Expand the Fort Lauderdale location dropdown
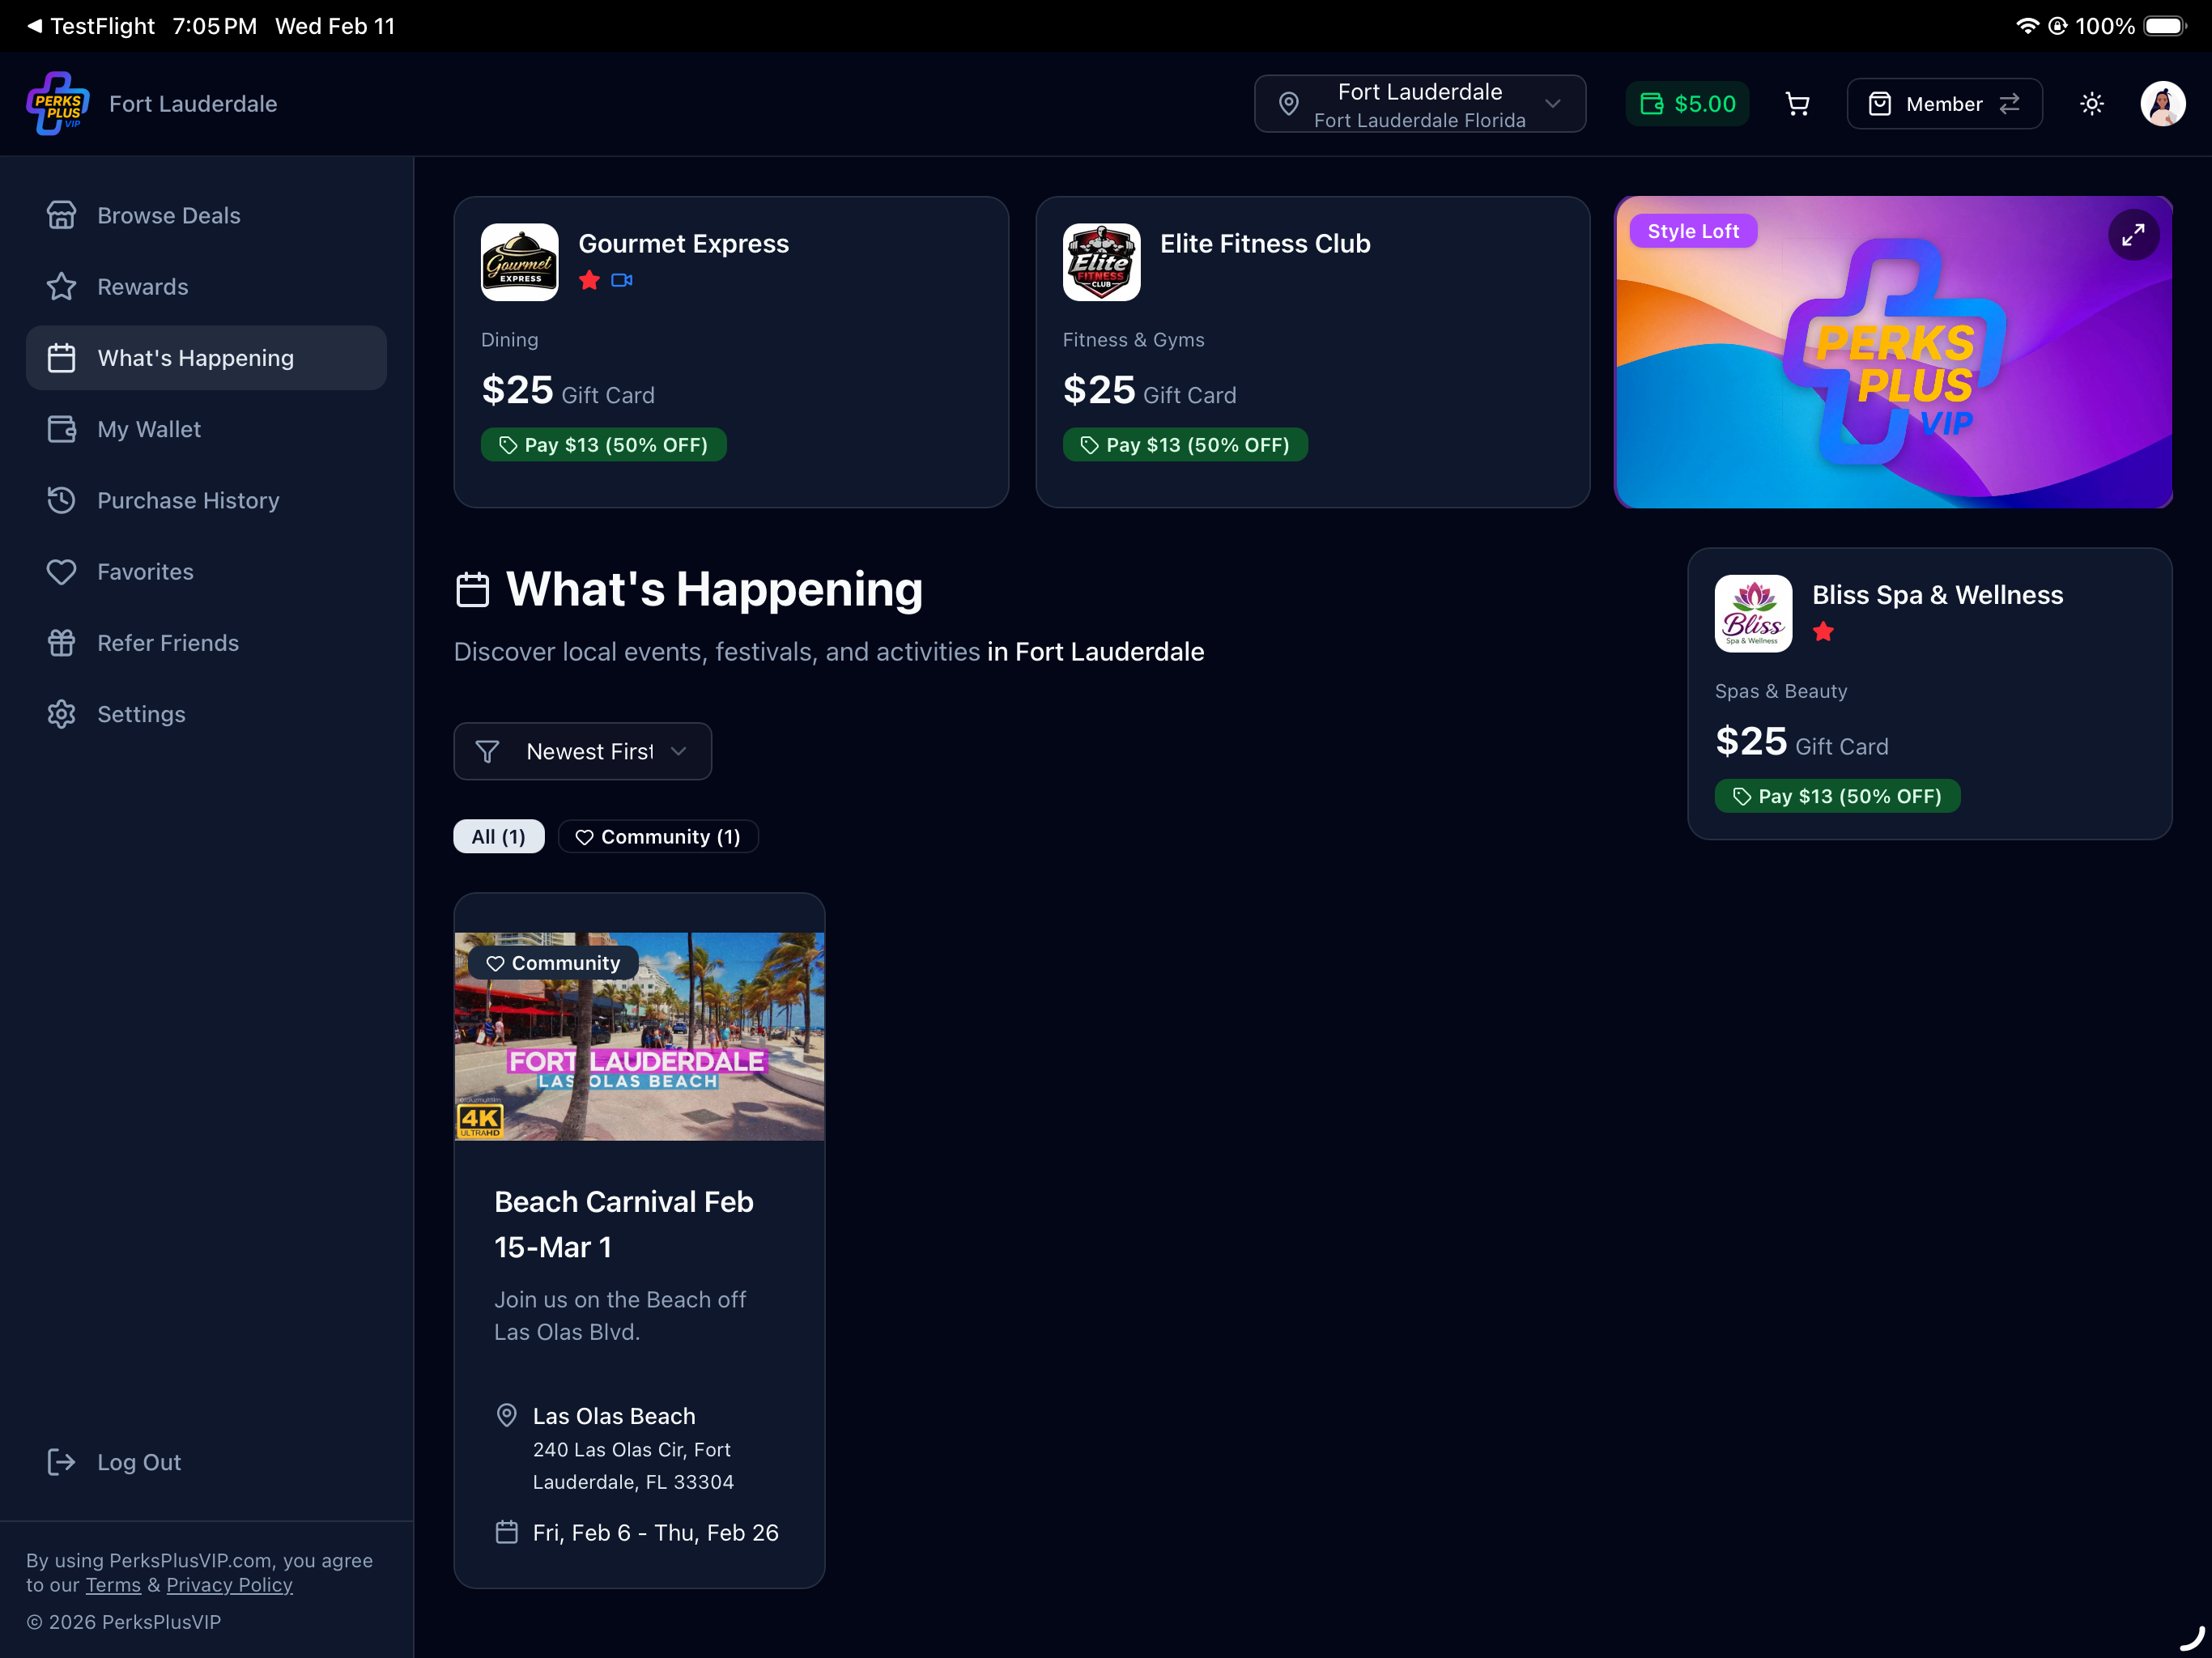The image size is (2212, 1658). point(1419,104)
